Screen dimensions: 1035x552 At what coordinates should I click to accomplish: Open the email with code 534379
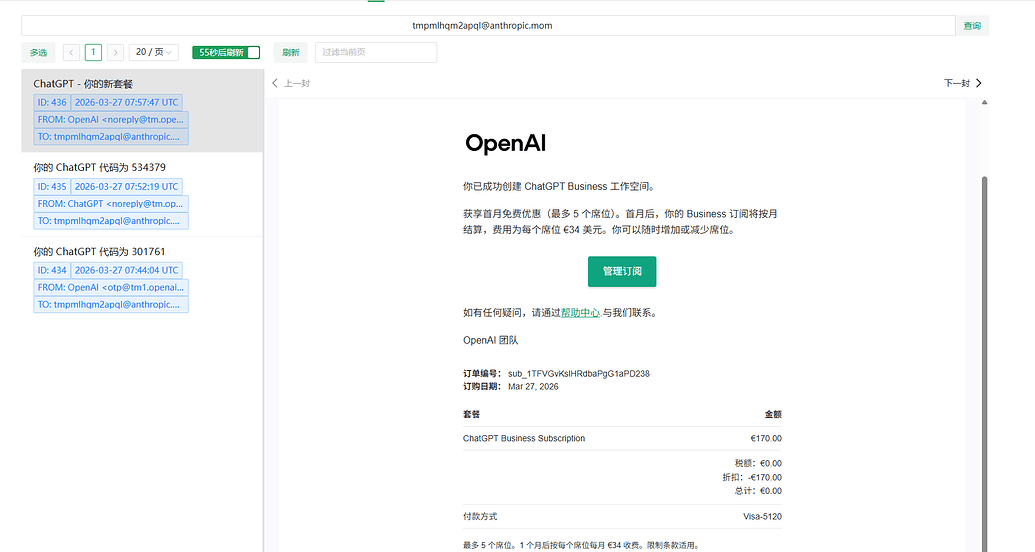coord(143,194)
